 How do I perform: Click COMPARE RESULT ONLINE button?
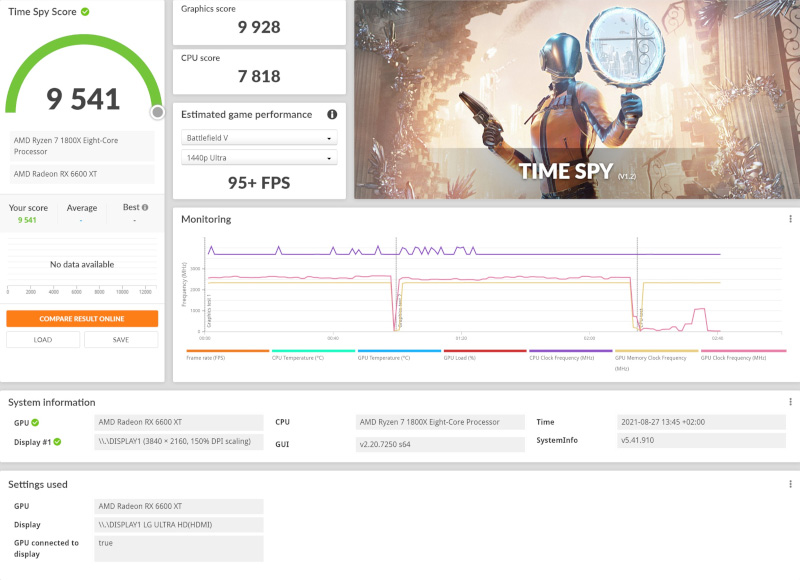82,319
